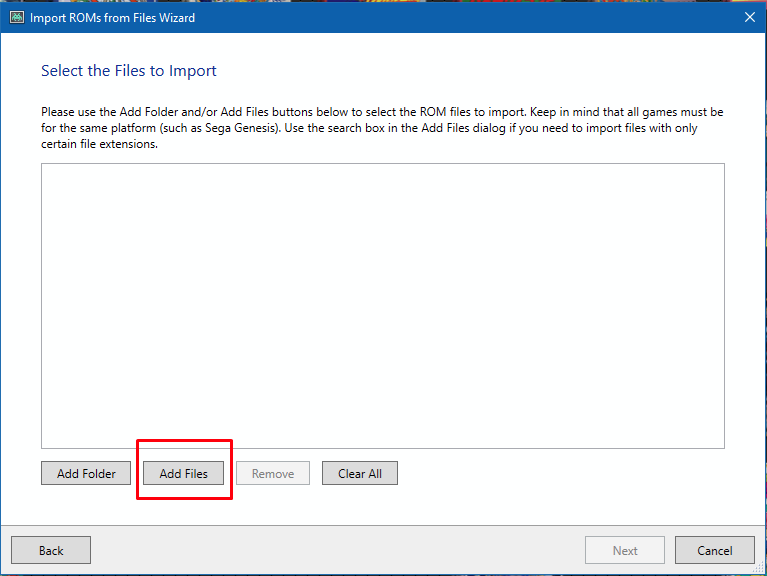Choose Add Files to pick ROMs
The width and height of the screenshot is (767, 576).
(x=183, y=473)
